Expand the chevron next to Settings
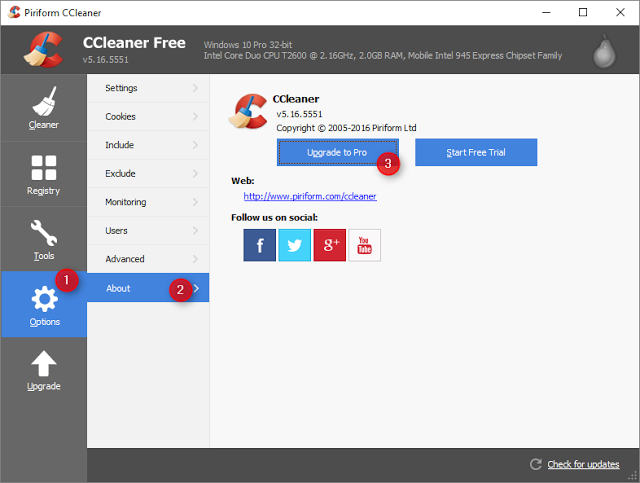 point(196,88)
